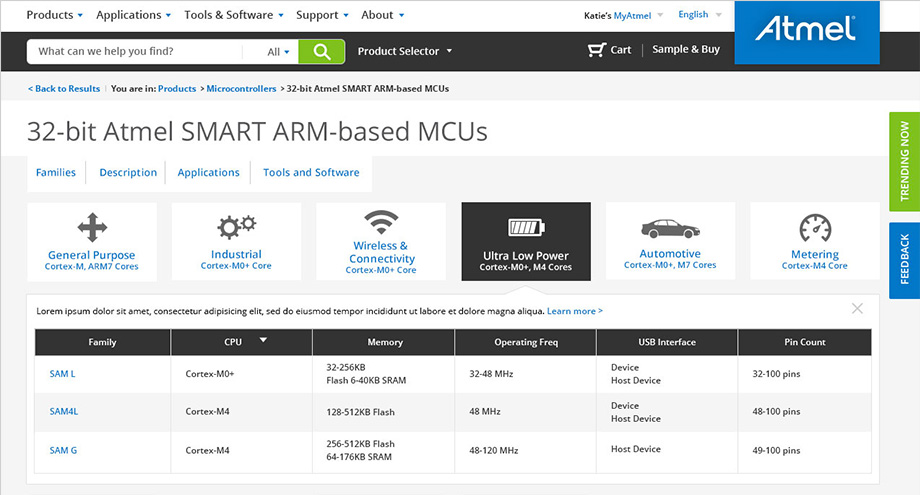This screenshot has height=495, width=920.
Task: Open the SAM4L family link
Action: tap(63, 412)
